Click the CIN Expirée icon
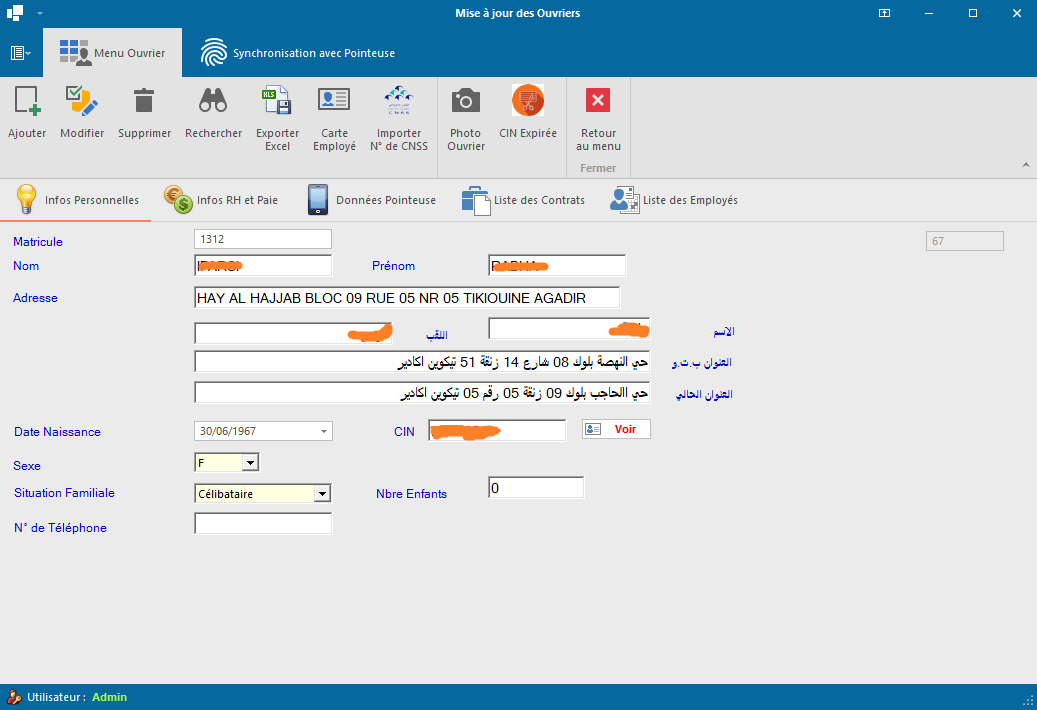Image resolution: width=1037 pixels, height=710 pixels. [528, 101]
